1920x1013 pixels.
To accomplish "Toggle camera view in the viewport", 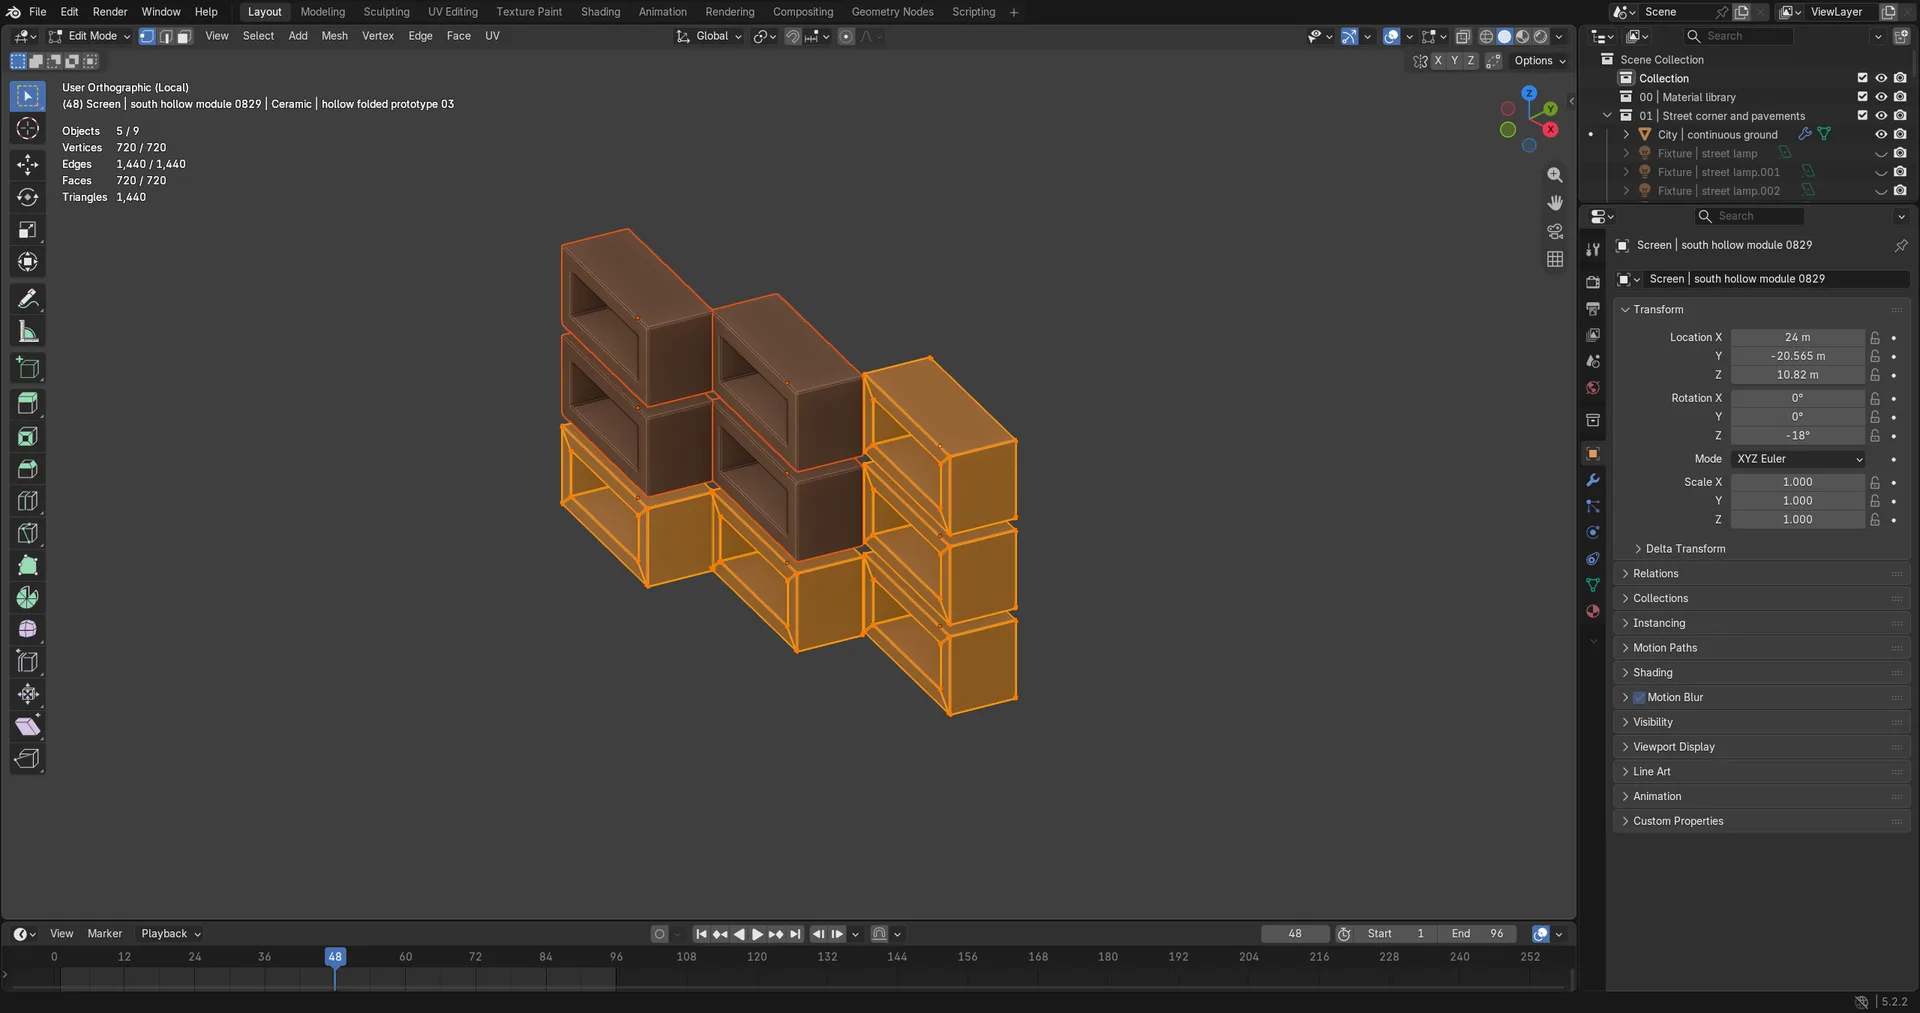I will point(1555,231).
